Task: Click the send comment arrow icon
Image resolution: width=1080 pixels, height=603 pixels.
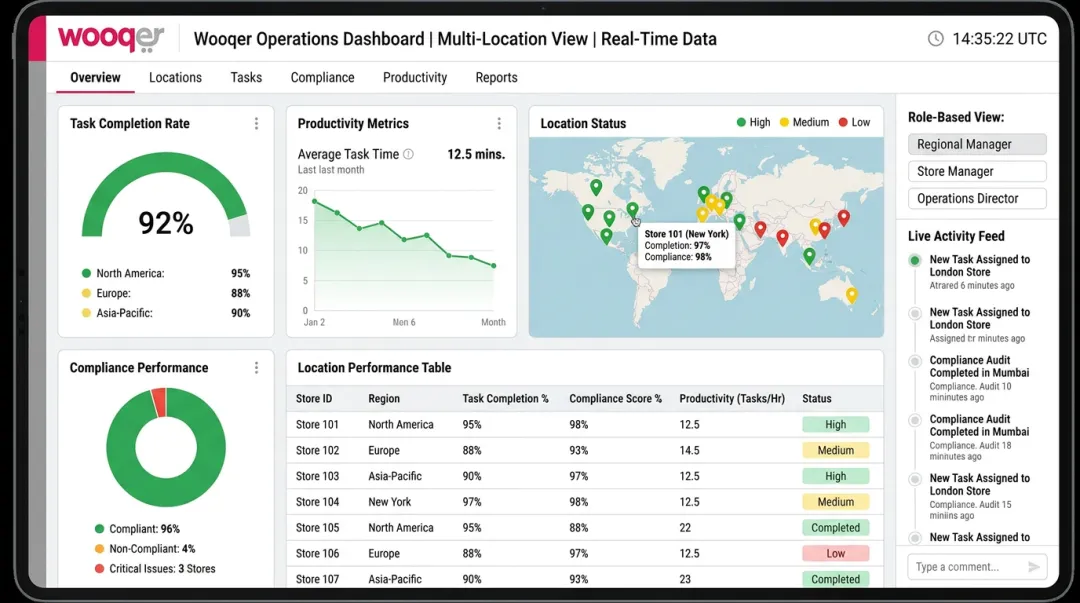Action: tap(1033, 566)
